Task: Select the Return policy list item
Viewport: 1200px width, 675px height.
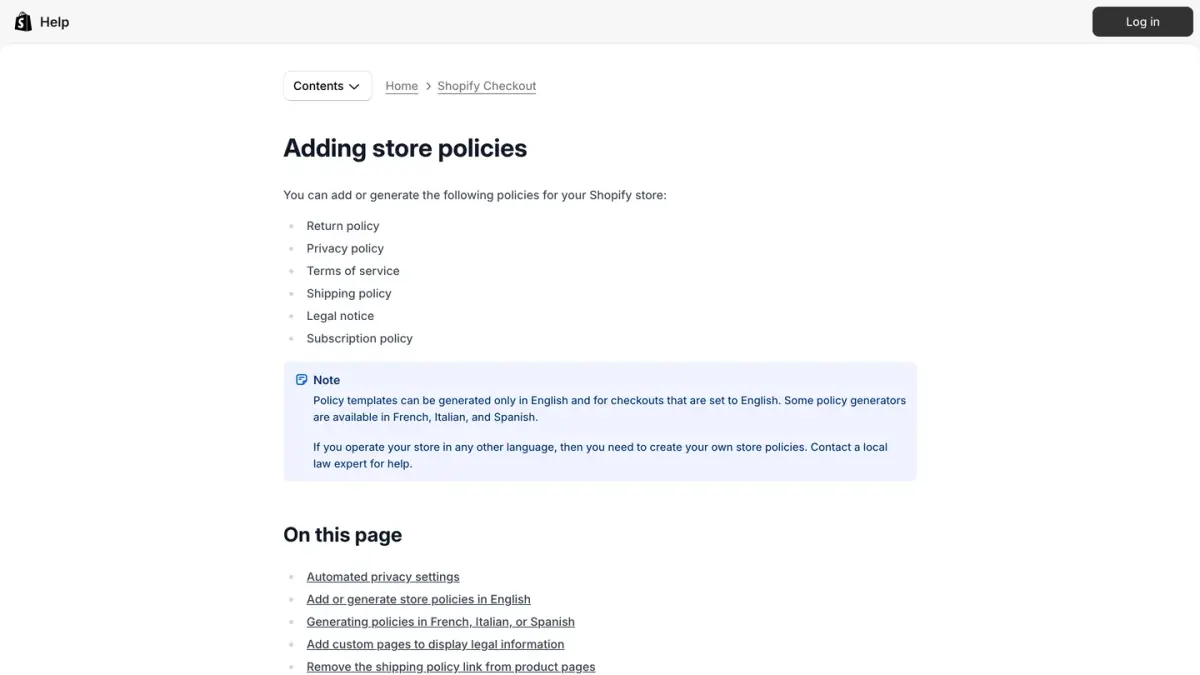Action: pyautogui.click(x=343, y=226)
